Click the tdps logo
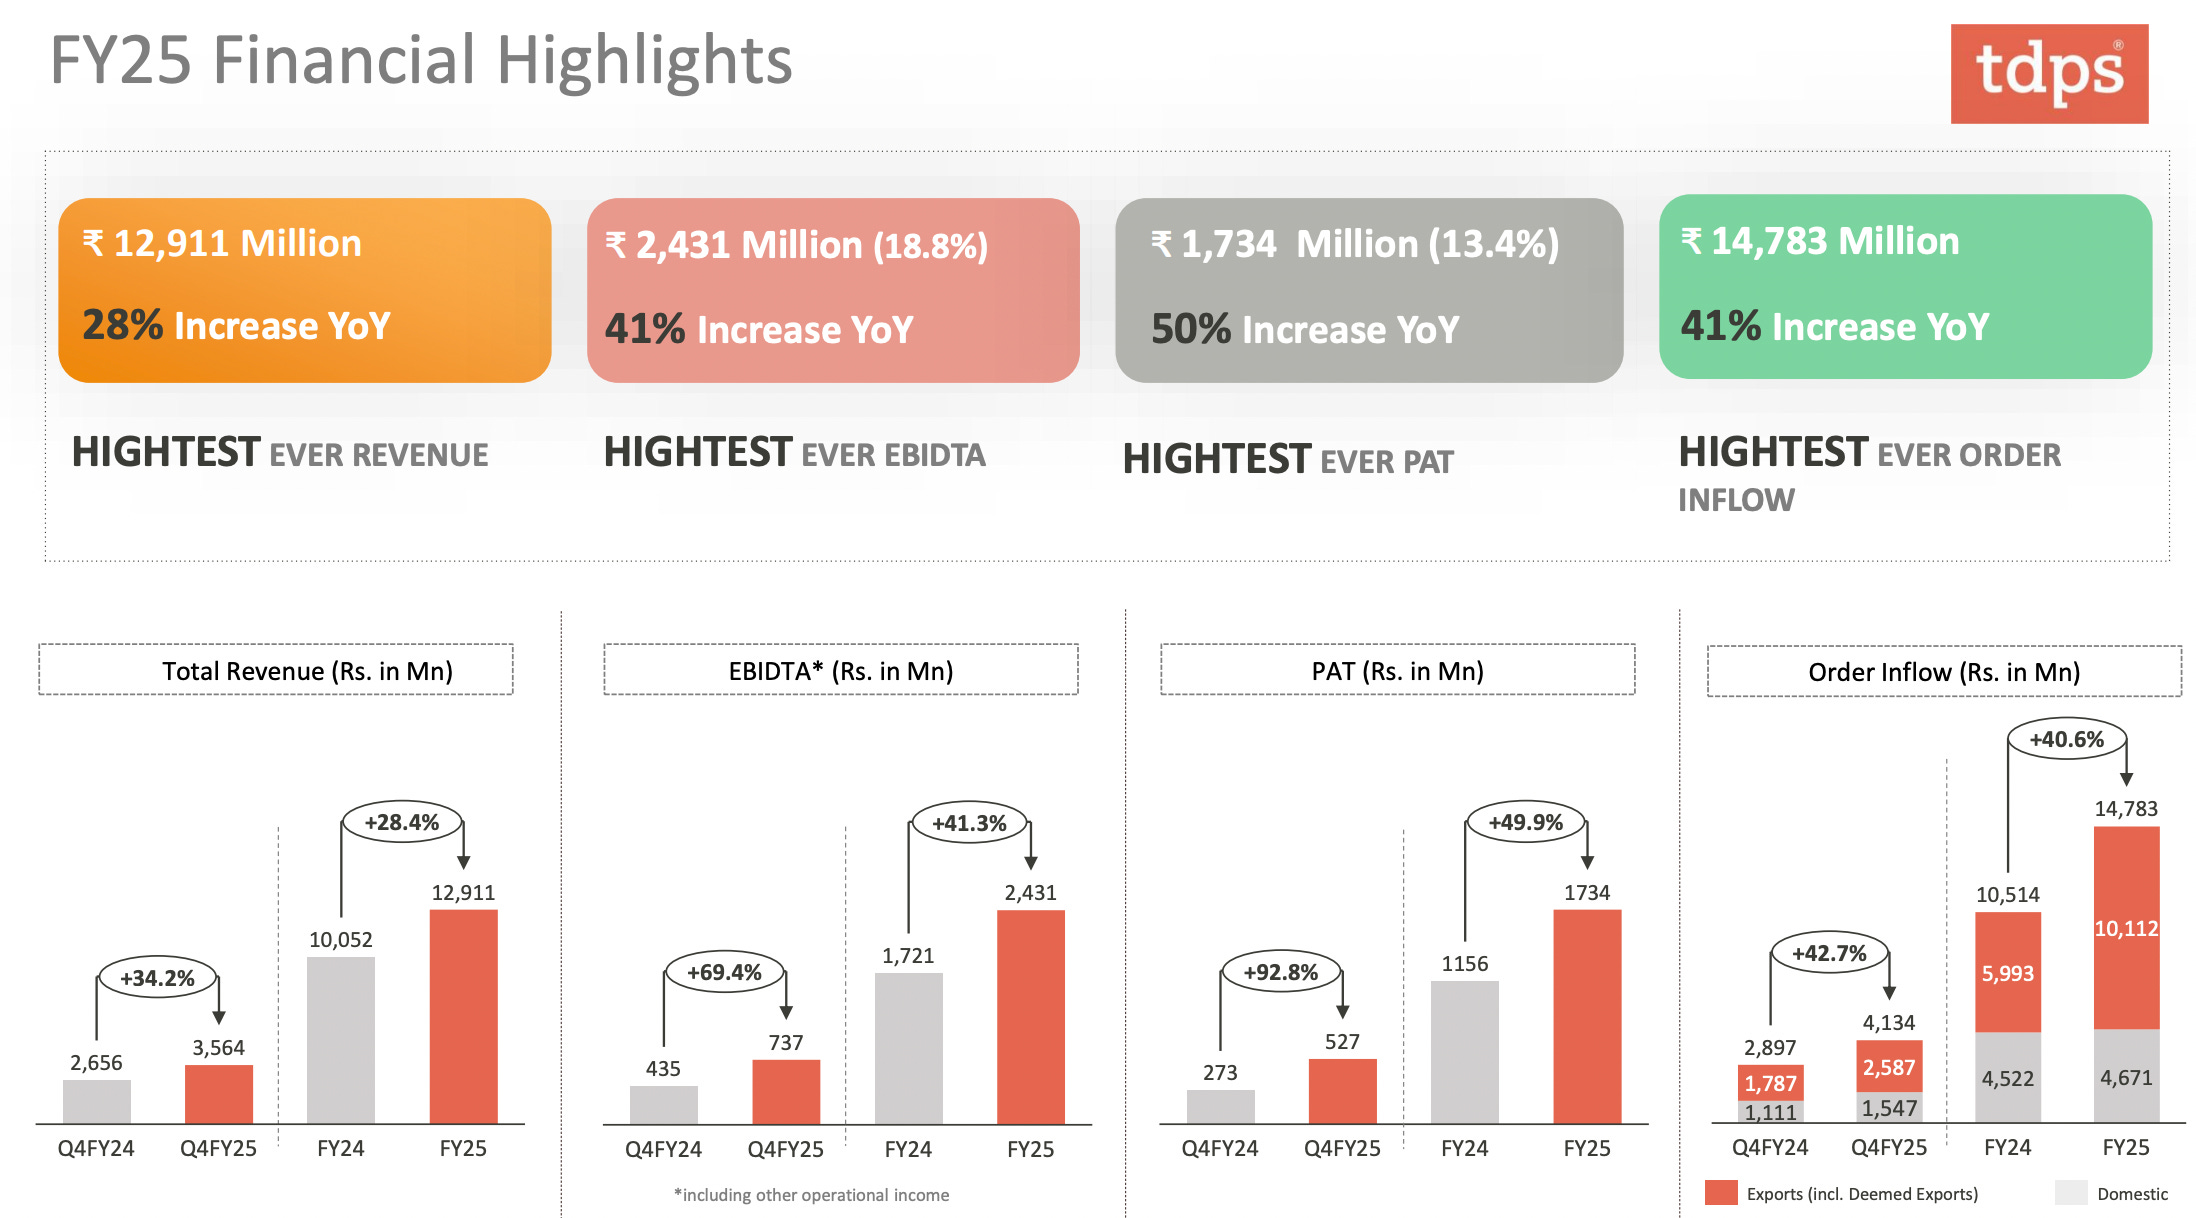 pos(2048,74)
